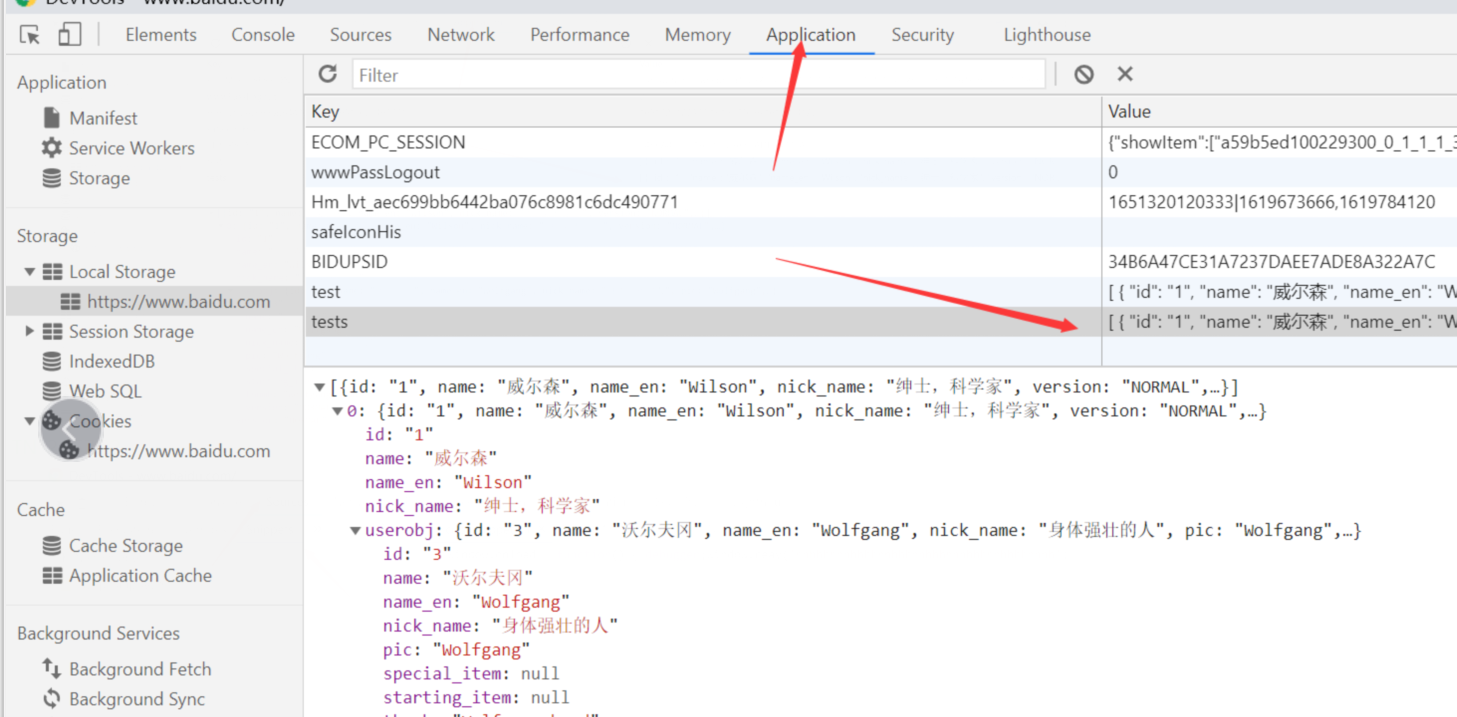Click the Background Fetch arrows icon
Image resolution: width=1457 pixels, height=717 pixels.
(51, 669)
